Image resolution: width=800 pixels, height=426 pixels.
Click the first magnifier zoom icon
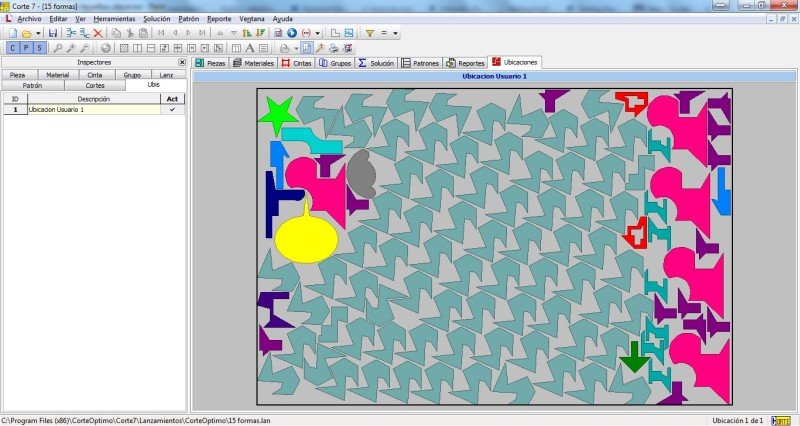coord(58,47)
